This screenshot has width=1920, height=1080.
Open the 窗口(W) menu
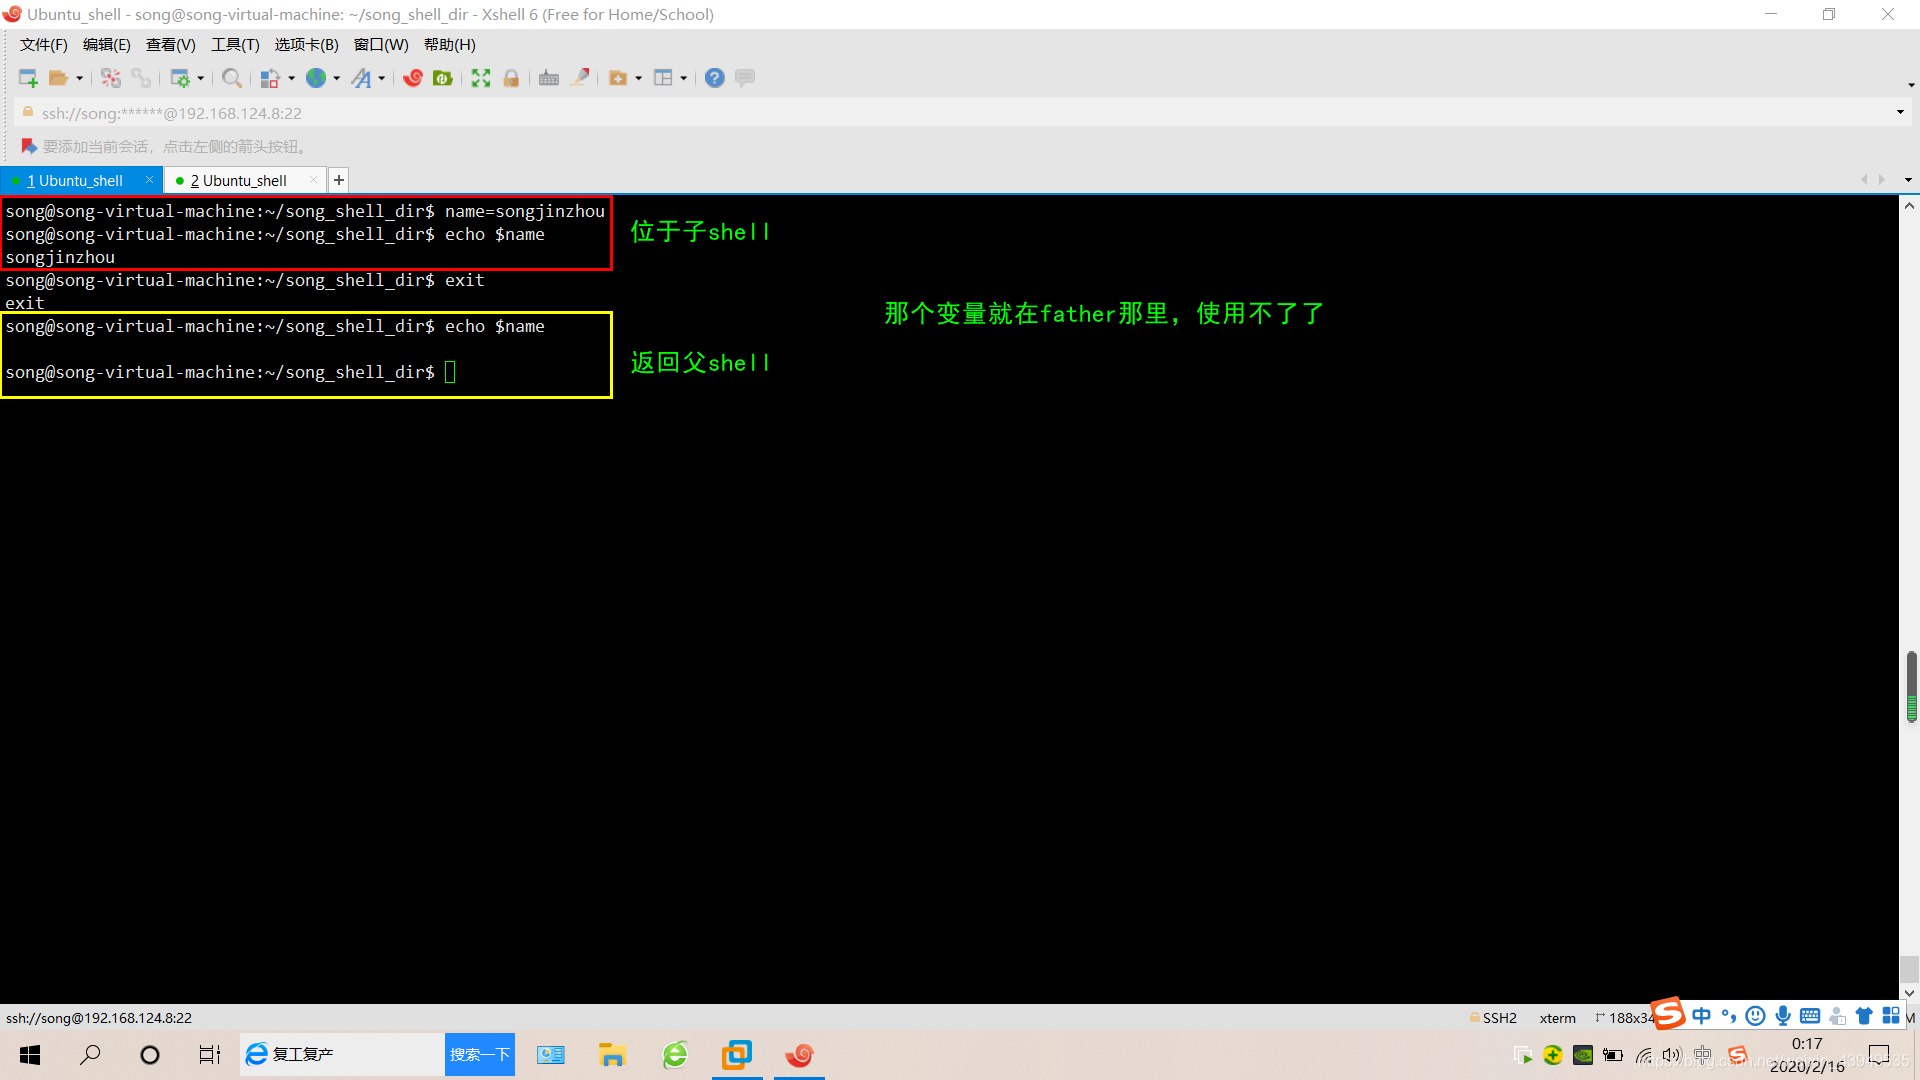click(x=381, y=45)
